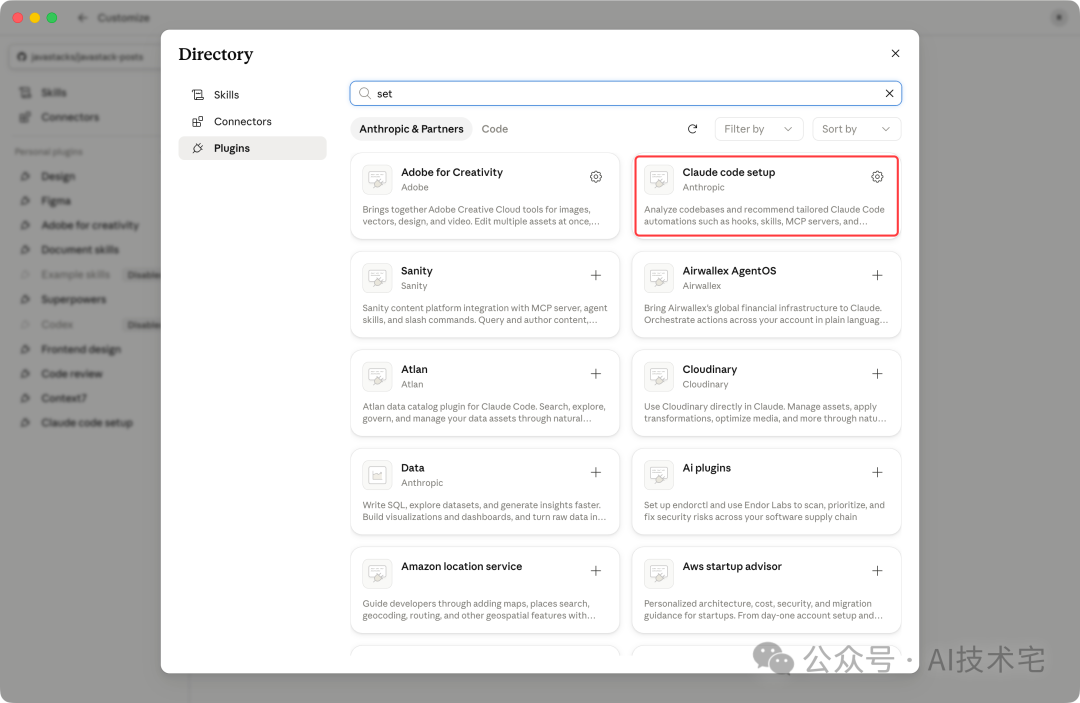Click the Amazon location service thumbnail
Image resolution: width=1080 pixels, height=703 pixels.
377,574
